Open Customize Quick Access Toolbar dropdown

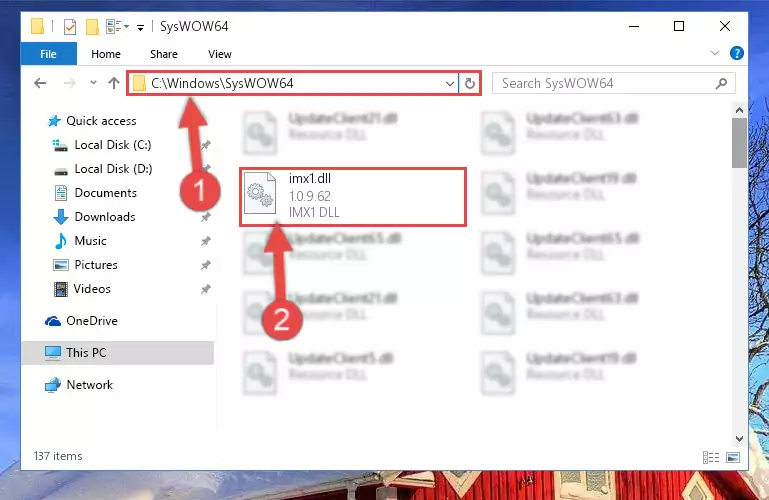click(x=140, y=28)
